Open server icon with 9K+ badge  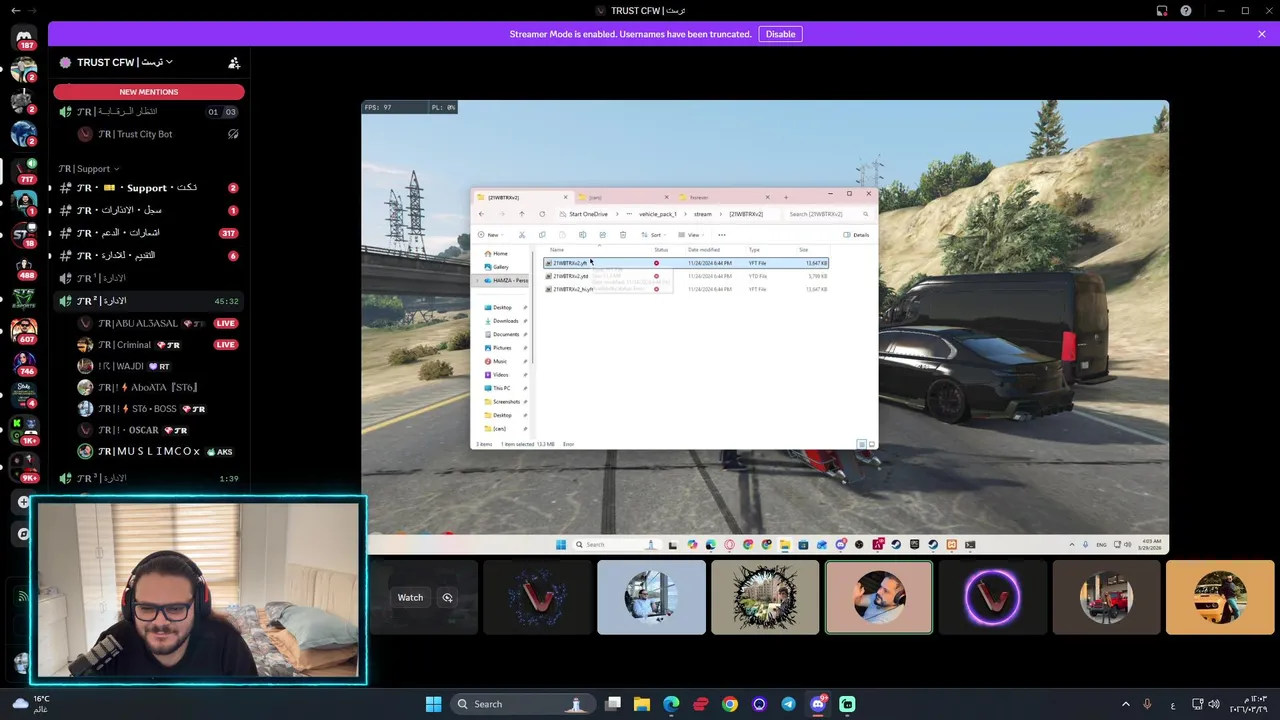click(x=24, y=467)
